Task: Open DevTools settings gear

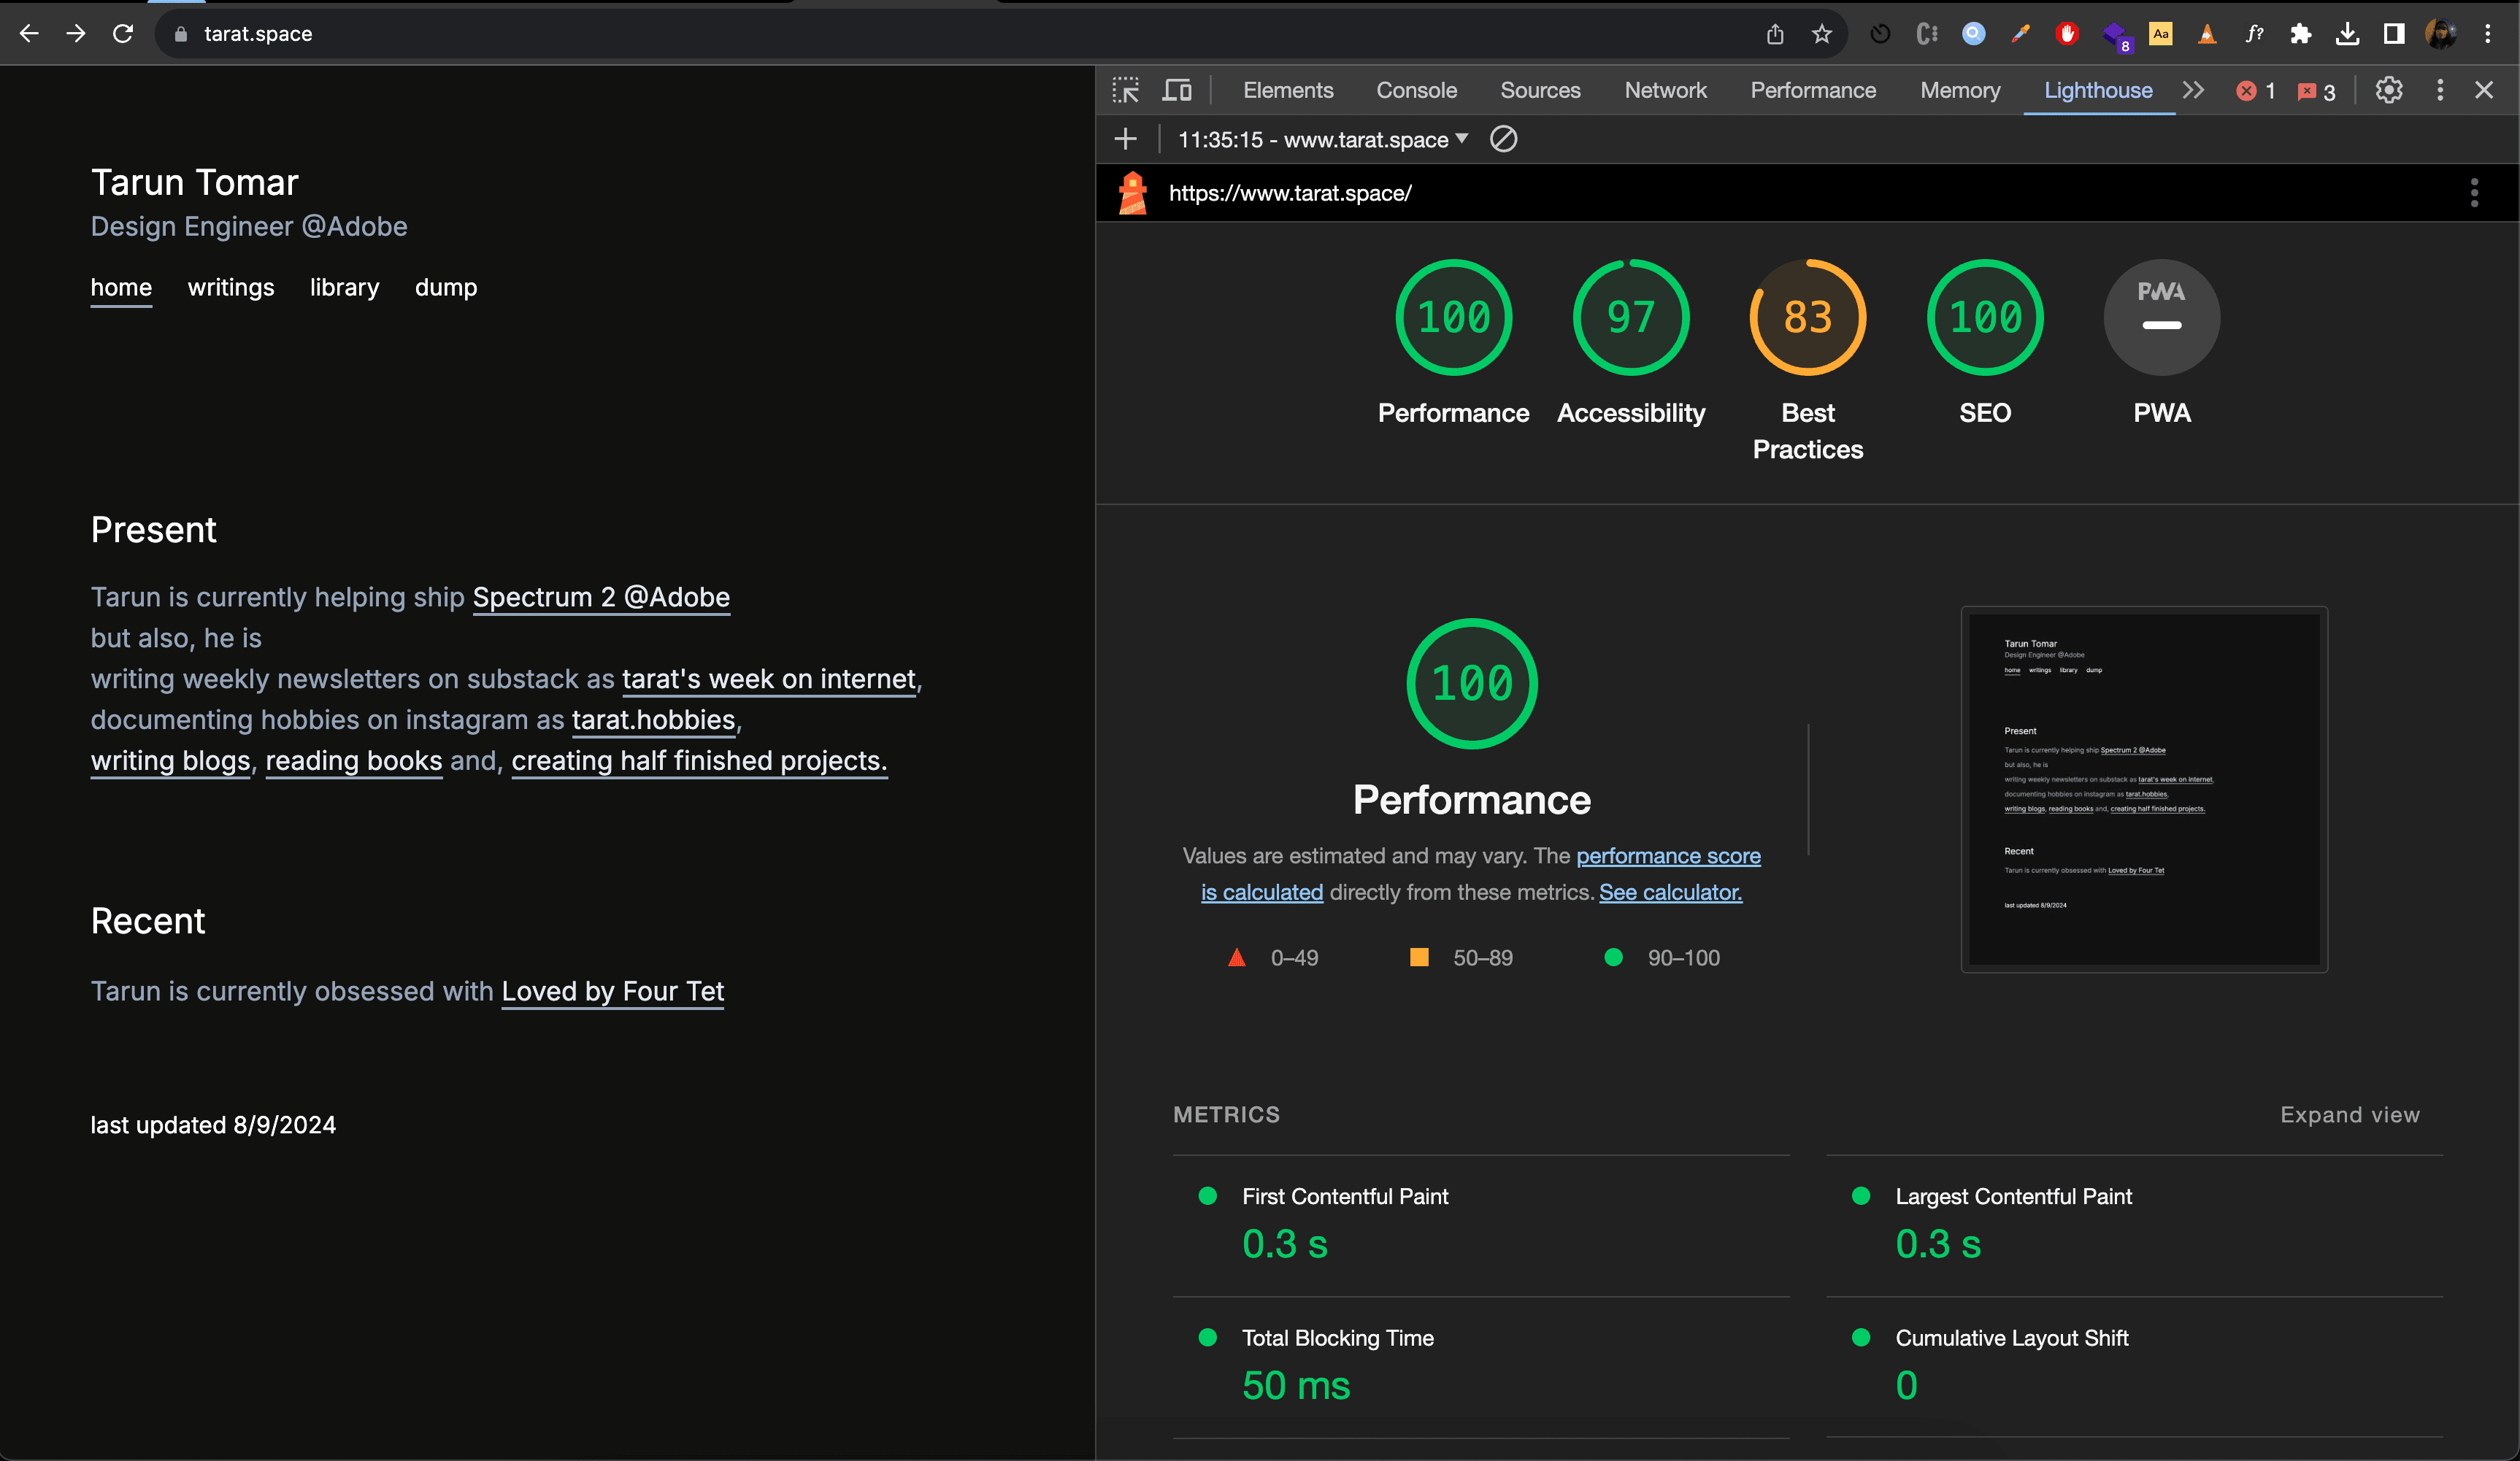Action: [2389, 90]
